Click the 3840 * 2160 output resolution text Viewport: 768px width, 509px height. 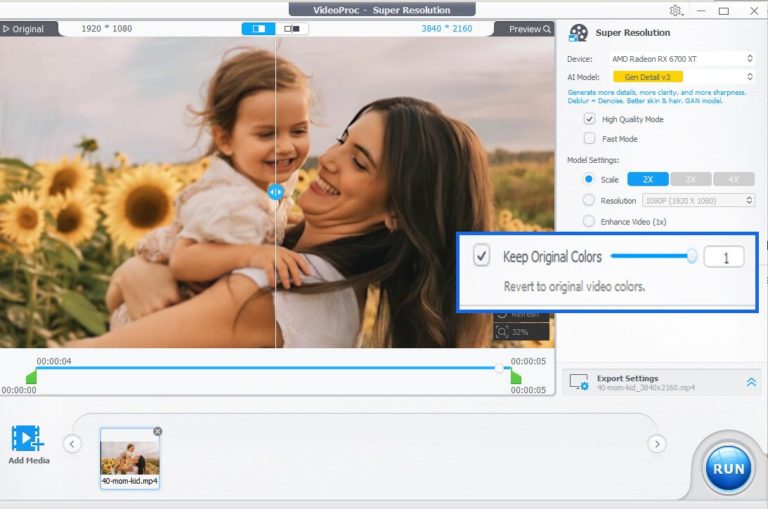pos(447,29)
